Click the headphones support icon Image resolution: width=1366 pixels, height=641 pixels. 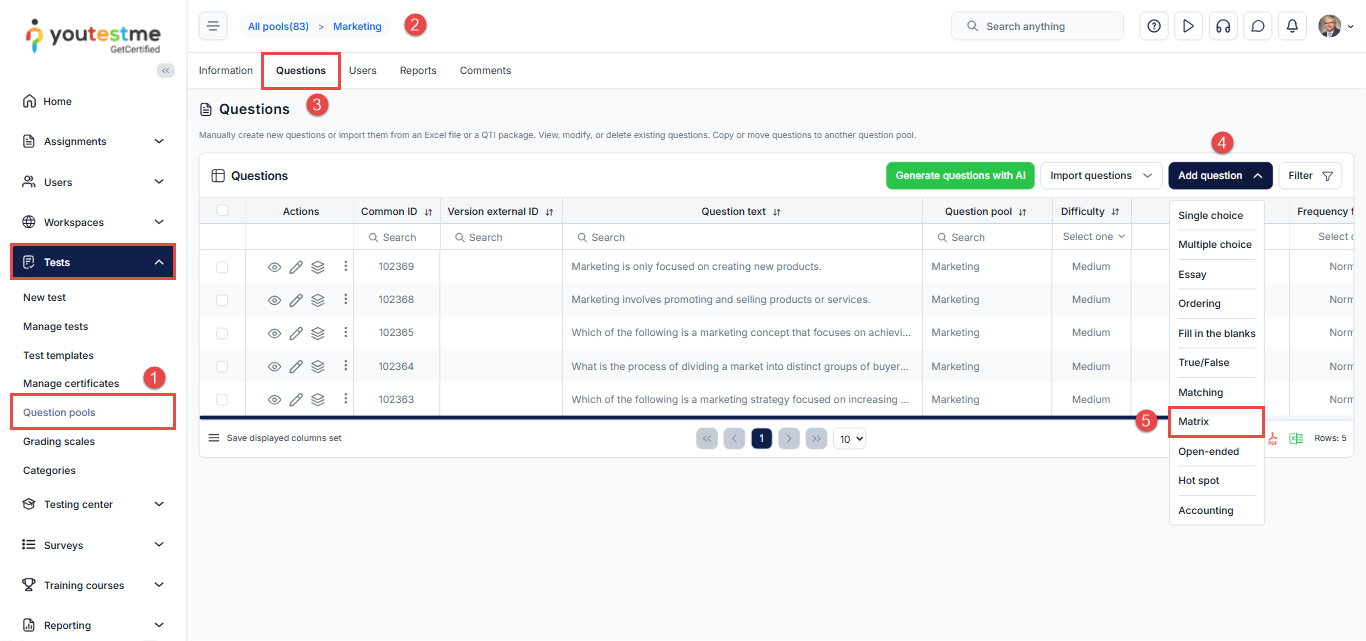tap(1222, 27)
